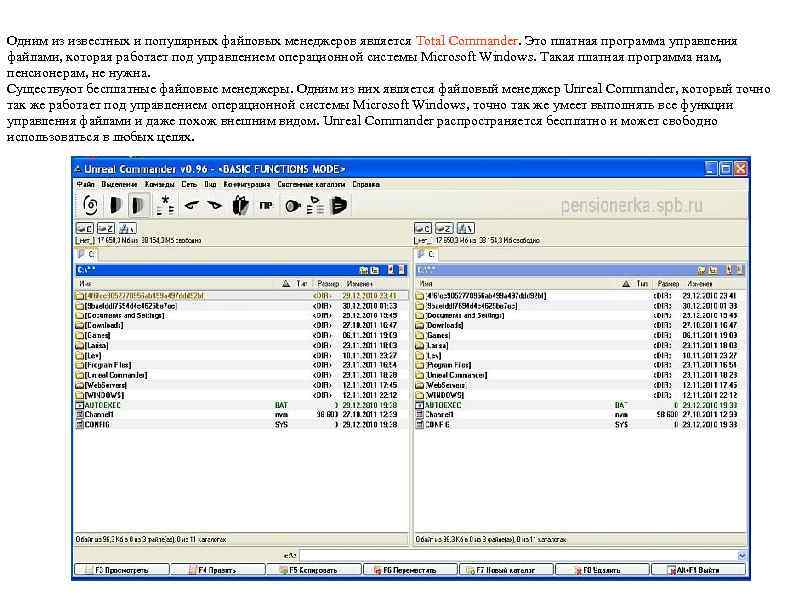This screenshot has width=794, height=595.
Task: Open Конфигурация menu
Action: pos(247,184)
